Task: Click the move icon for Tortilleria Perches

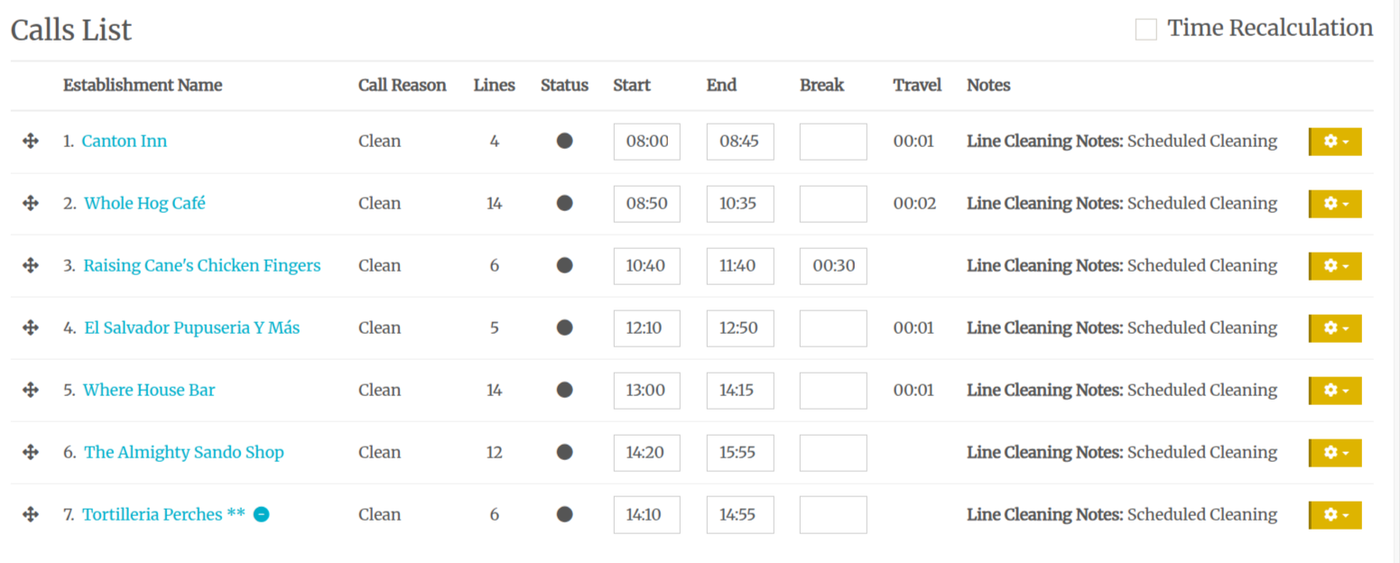Action: pos(30,514)
